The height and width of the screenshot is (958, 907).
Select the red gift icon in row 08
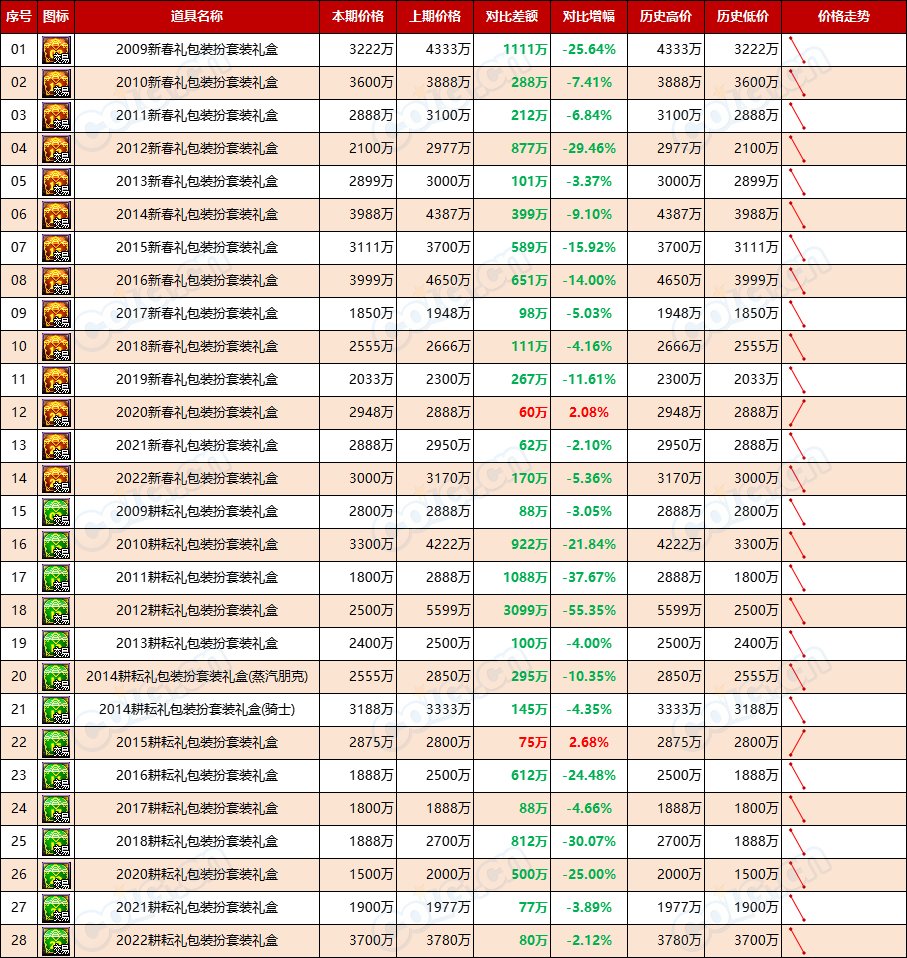[56, 281]
